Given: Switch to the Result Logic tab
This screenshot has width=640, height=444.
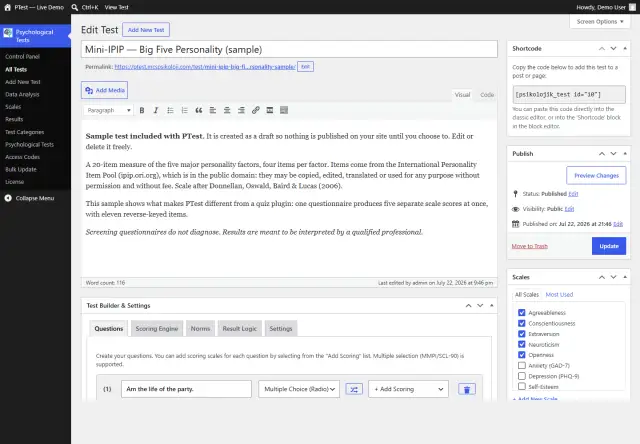Looking at the screenshot, I should coord(240,329).
